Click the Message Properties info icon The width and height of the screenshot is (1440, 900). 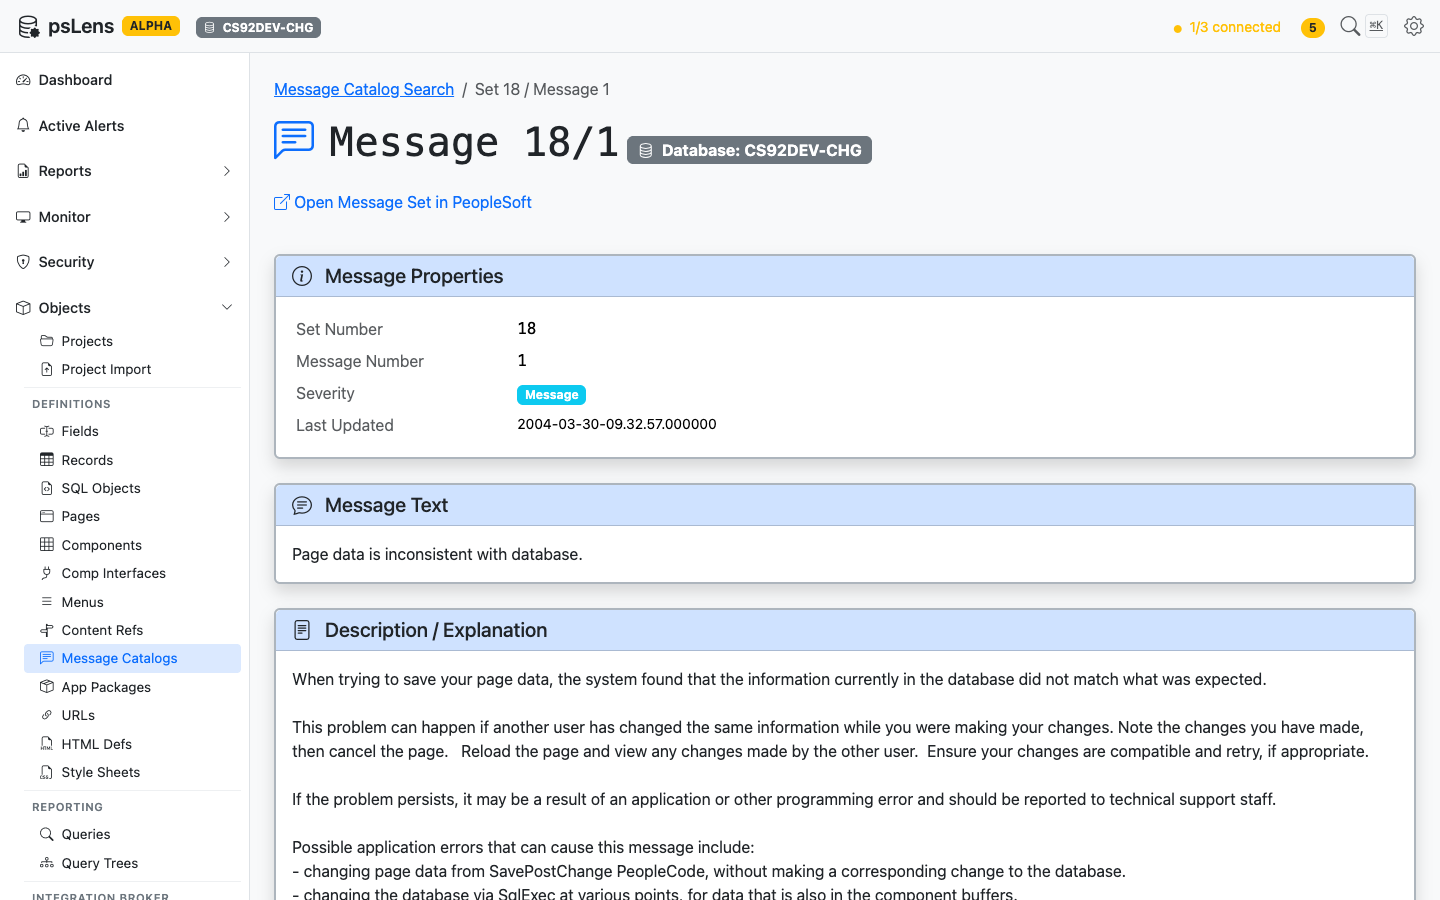click(302, 276)
